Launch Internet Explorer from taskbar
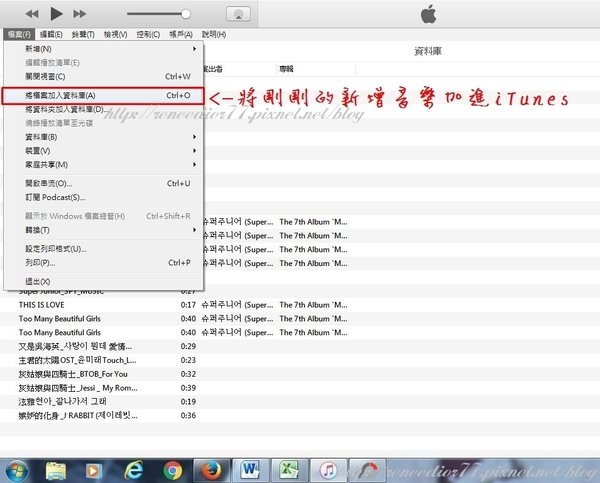Screen dimensions: 600x483 tap(134, 470)
